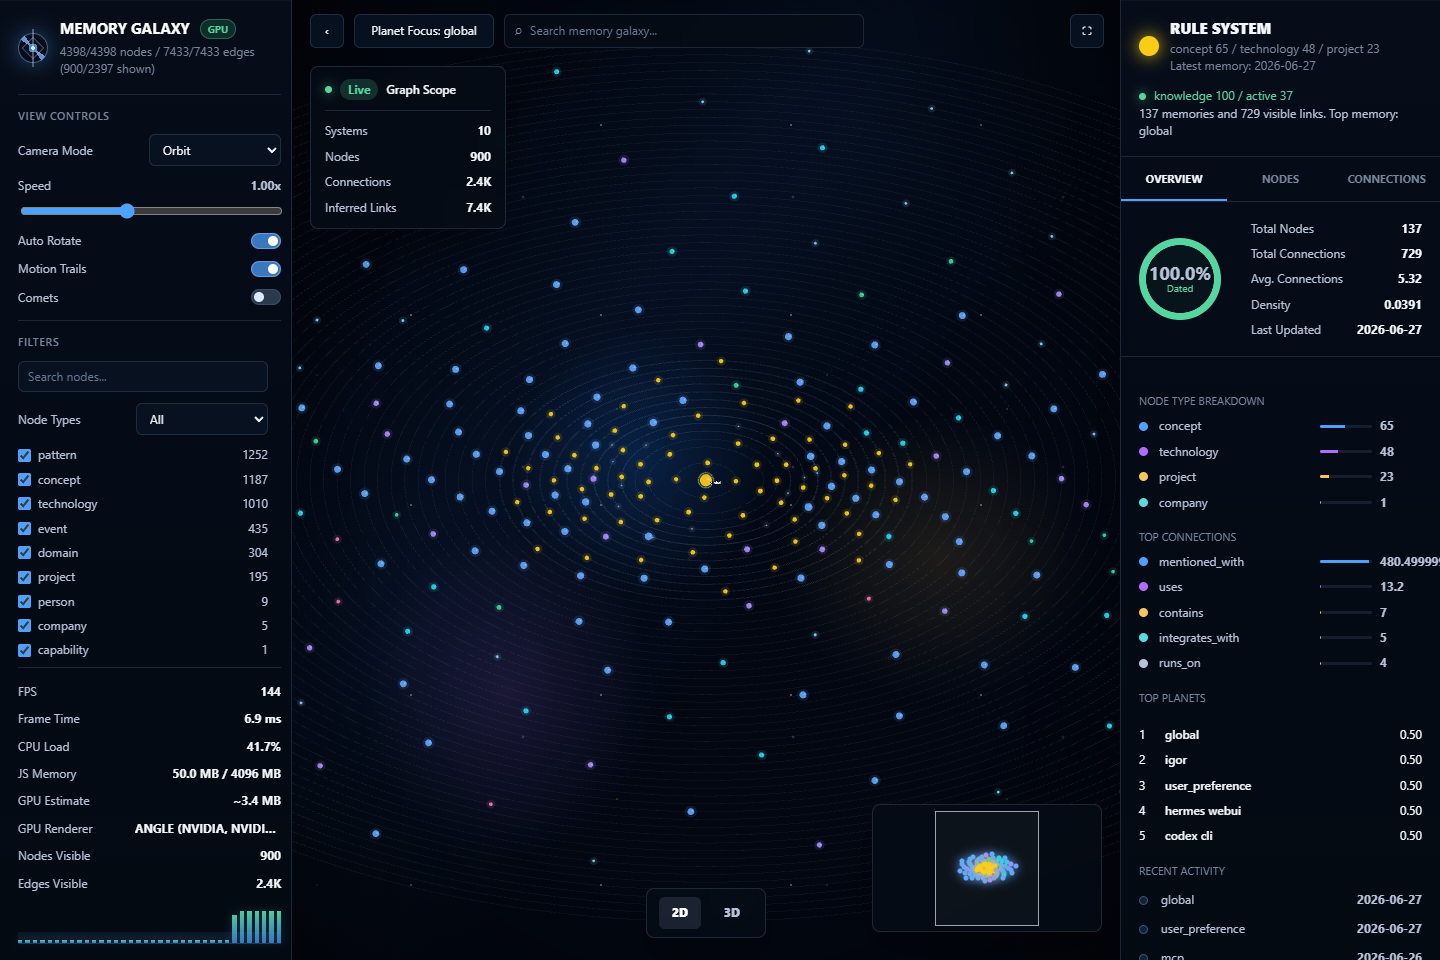Enable the Comets switch
This screenshot has width=1440, height=960.
click(x=266, y=297)
